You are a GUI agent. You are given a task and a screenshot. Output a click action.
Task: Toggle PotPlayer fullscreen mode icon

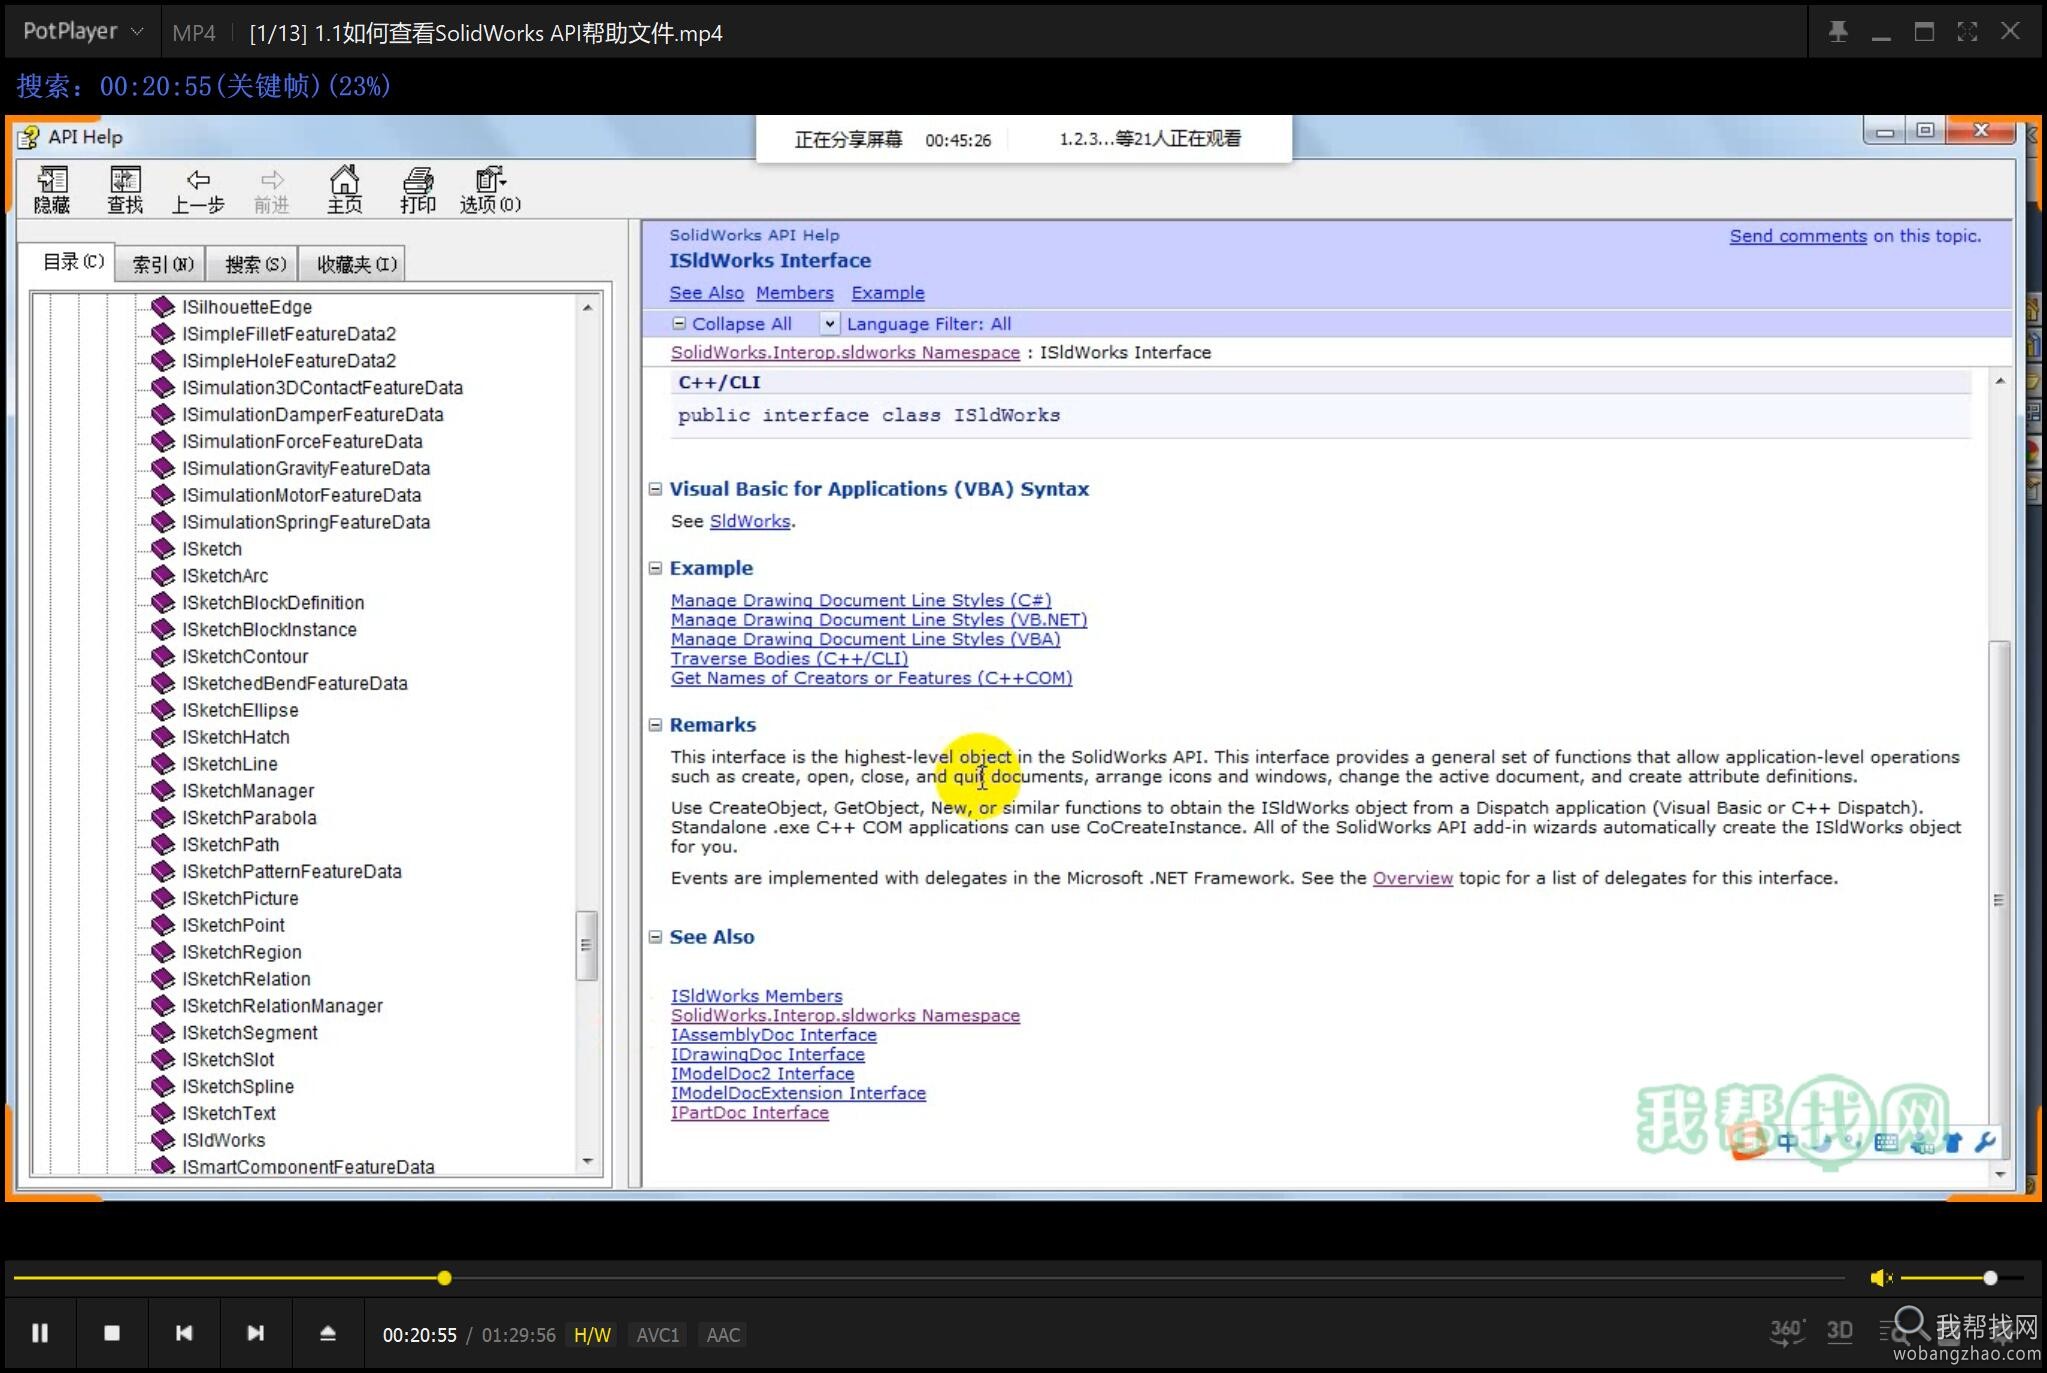click(x=1967, y=32)
